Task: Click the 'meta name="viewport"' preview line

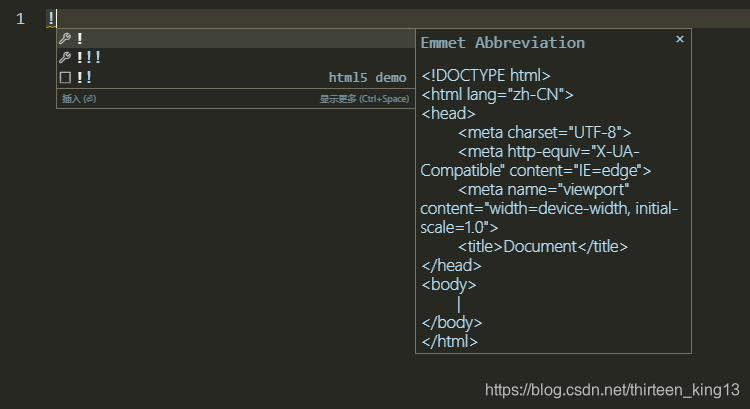Action: coord(543,189)
